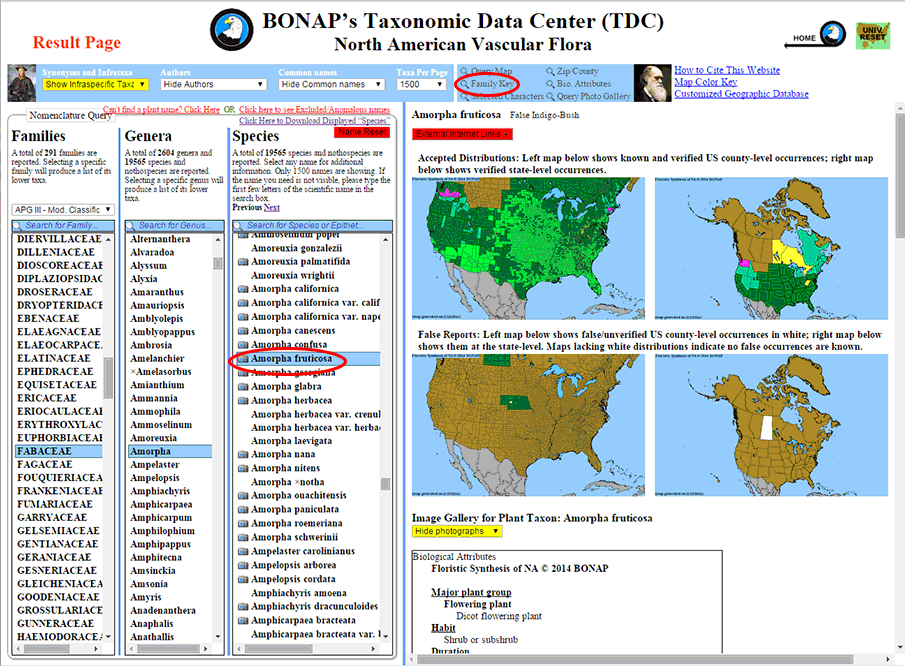Click the Bio. Attributes magnifier icon
This screenshot has height=666, width=905.
click(550, 84)
